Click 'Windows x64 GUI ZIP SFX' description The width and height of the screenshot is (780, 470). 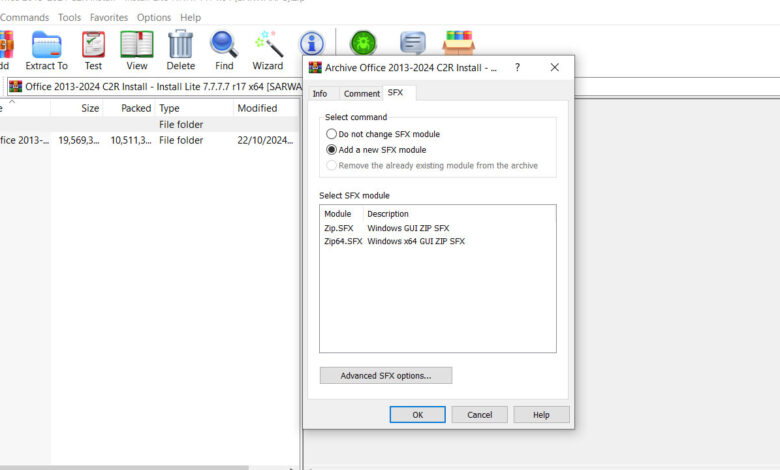[x=416, y=241]
